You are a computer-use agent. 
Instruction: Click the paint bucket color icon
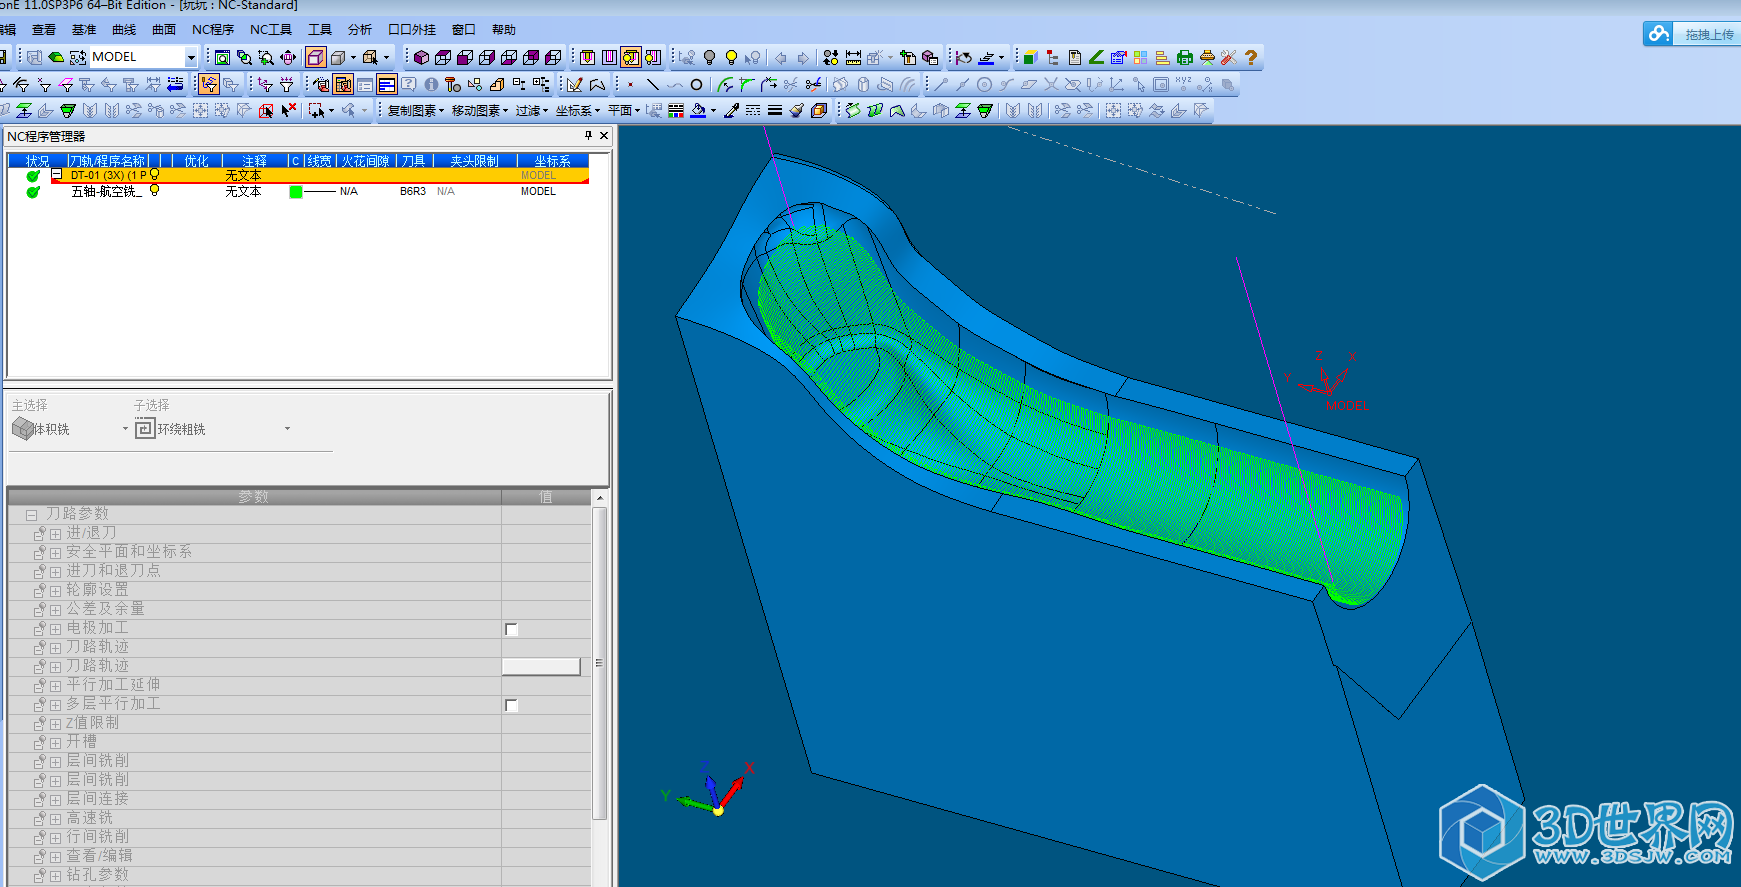point(698,110)
